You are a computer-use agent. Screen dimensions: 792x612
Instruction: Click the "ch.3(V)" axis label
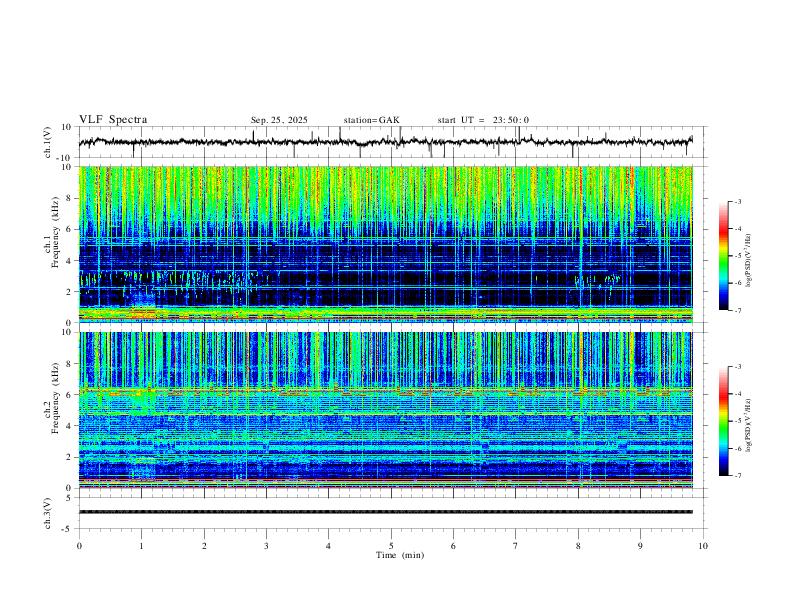pyautogui.click(x=47, y=513)
